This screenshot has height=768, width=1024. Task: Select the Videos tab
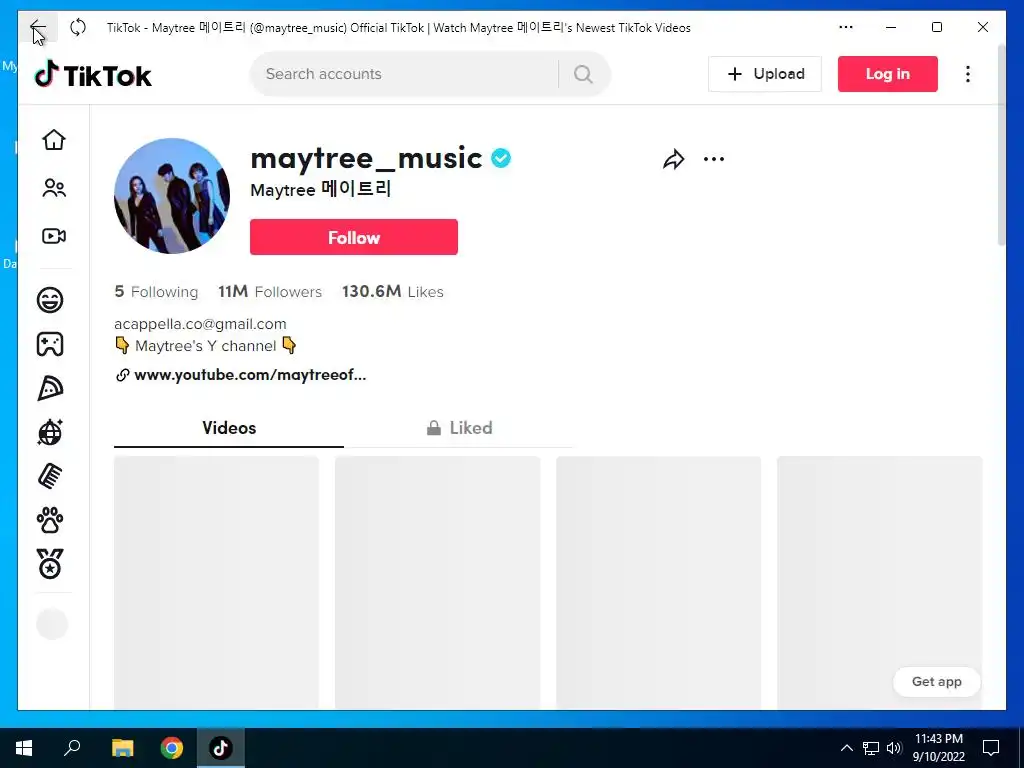tap(229, 428)
